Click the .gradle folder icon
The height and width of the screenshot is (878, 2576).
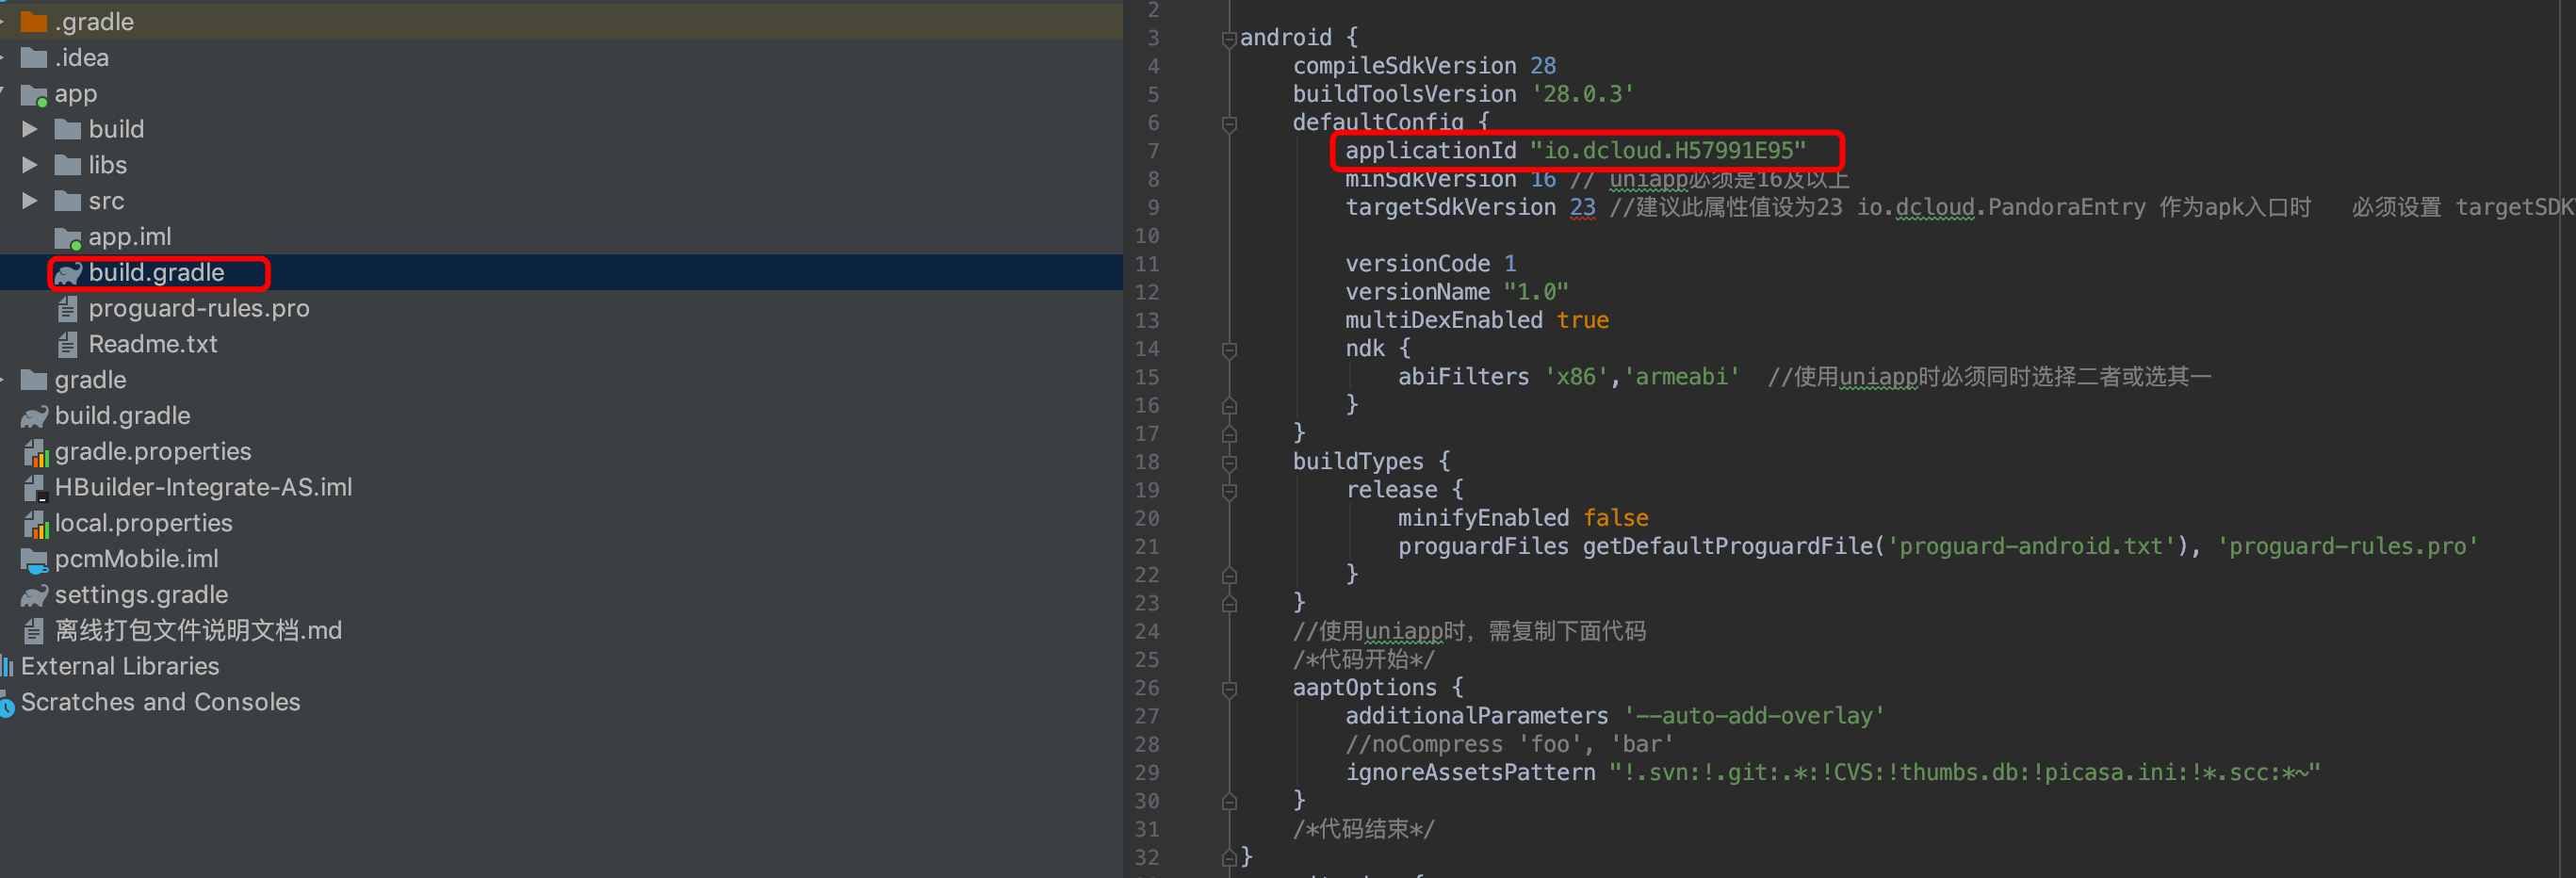[x=34, y=21]
